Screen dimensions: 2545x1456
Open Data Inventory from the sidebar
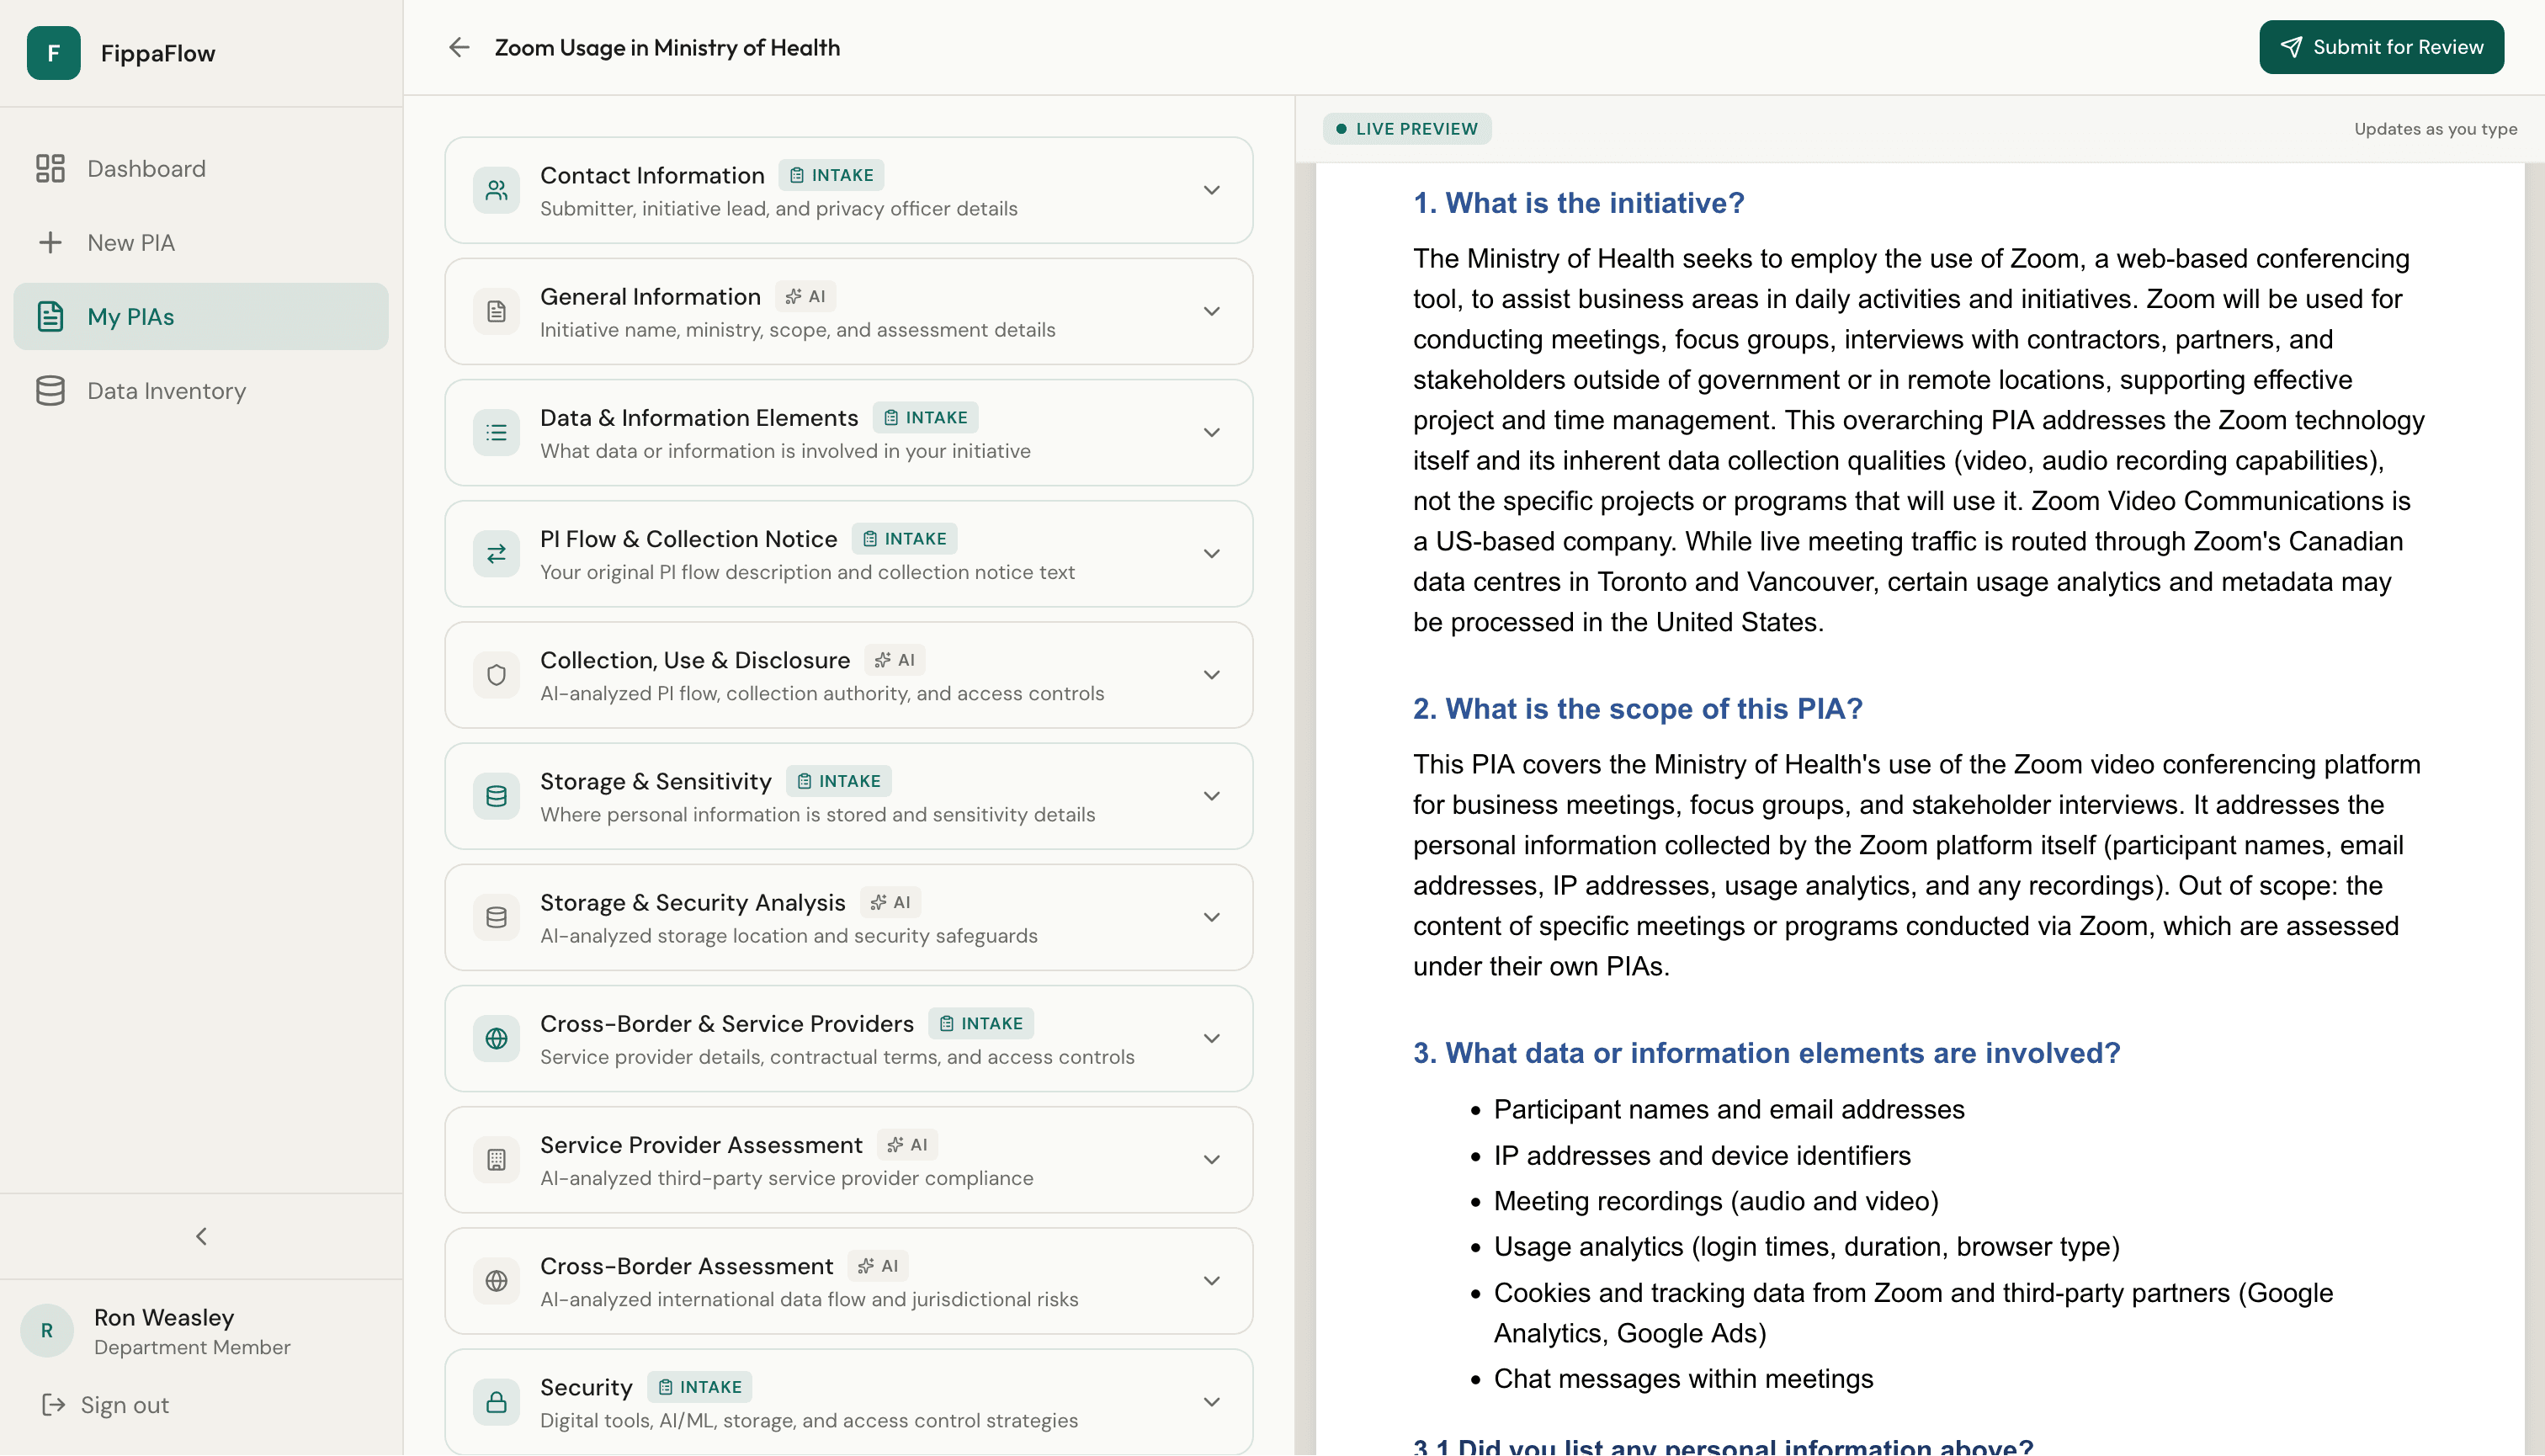[201, 390]
